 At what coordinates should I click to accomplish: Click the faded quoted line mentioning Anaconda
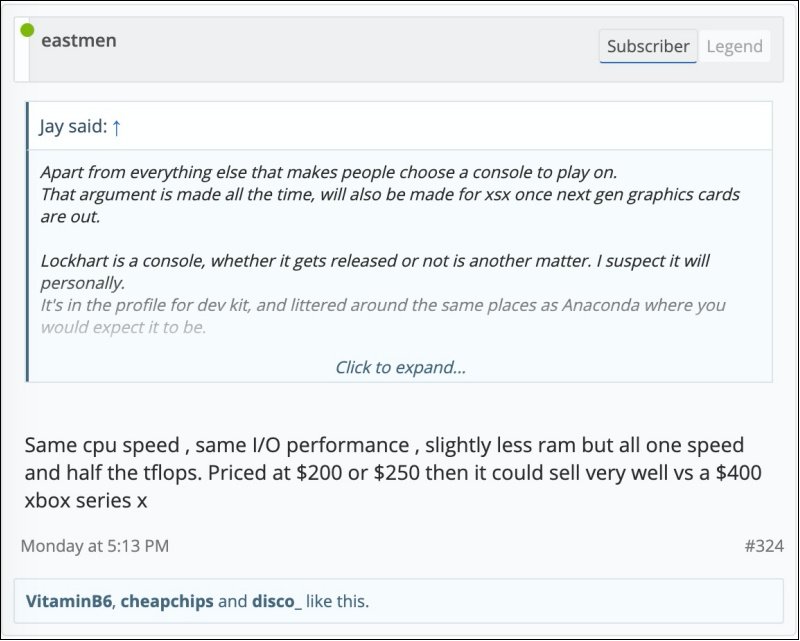[x=383, y=305]
